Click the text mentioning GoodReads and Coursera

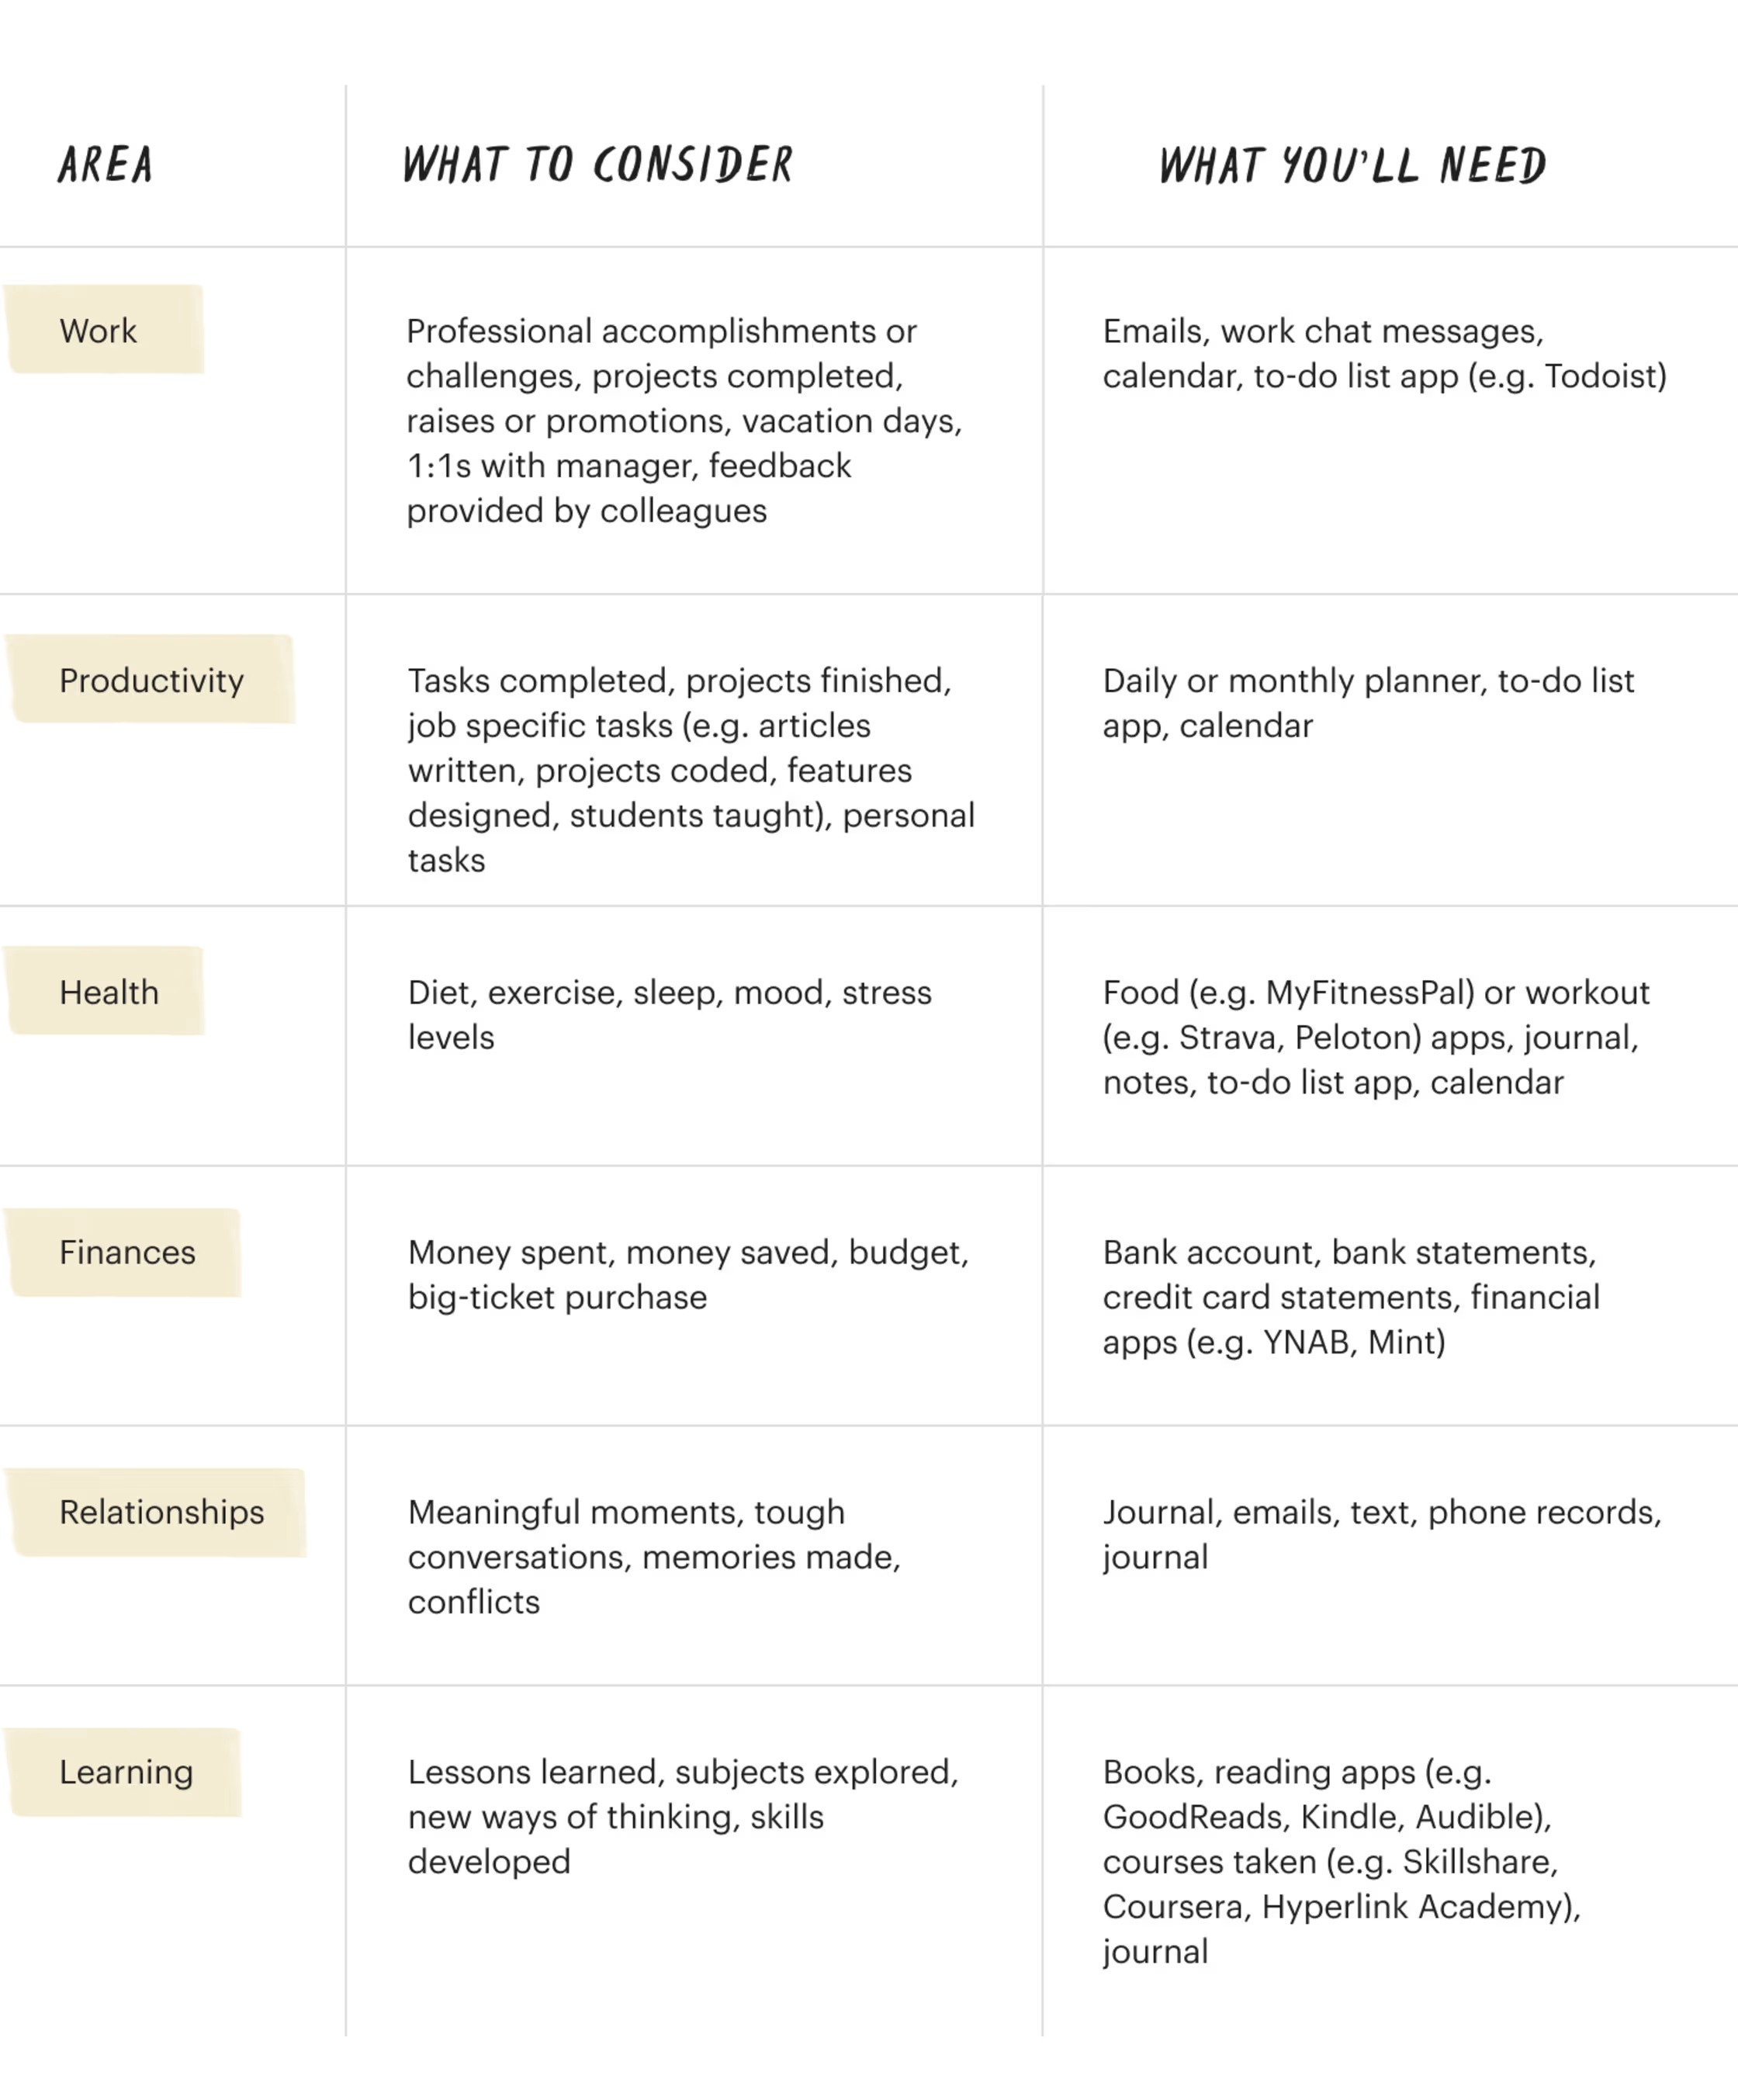click(x=1342, y=1861)
